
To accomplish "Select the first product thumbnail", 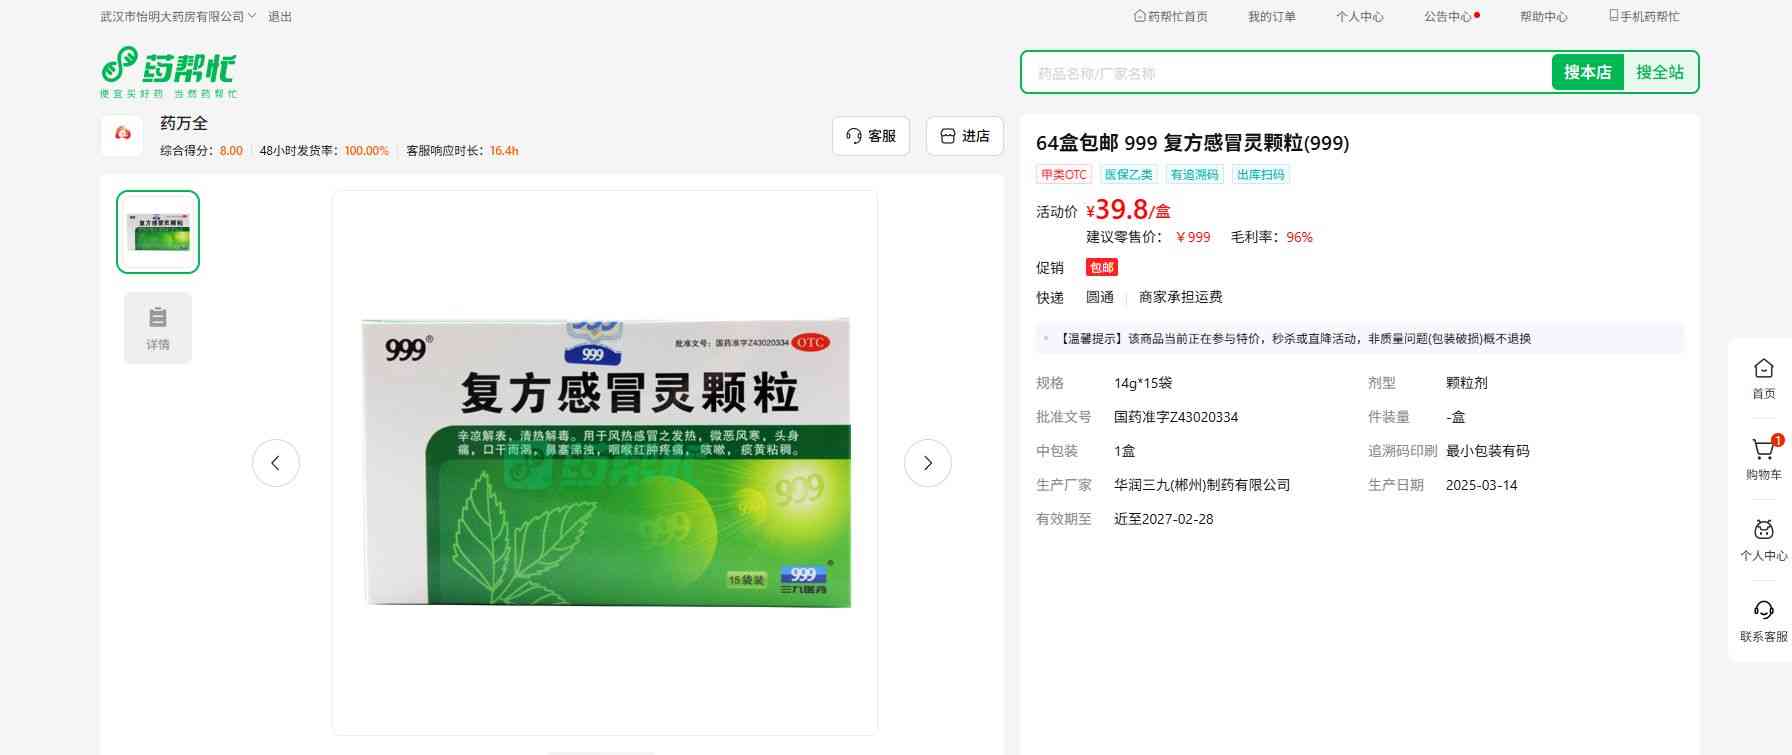I will [158, 232].
